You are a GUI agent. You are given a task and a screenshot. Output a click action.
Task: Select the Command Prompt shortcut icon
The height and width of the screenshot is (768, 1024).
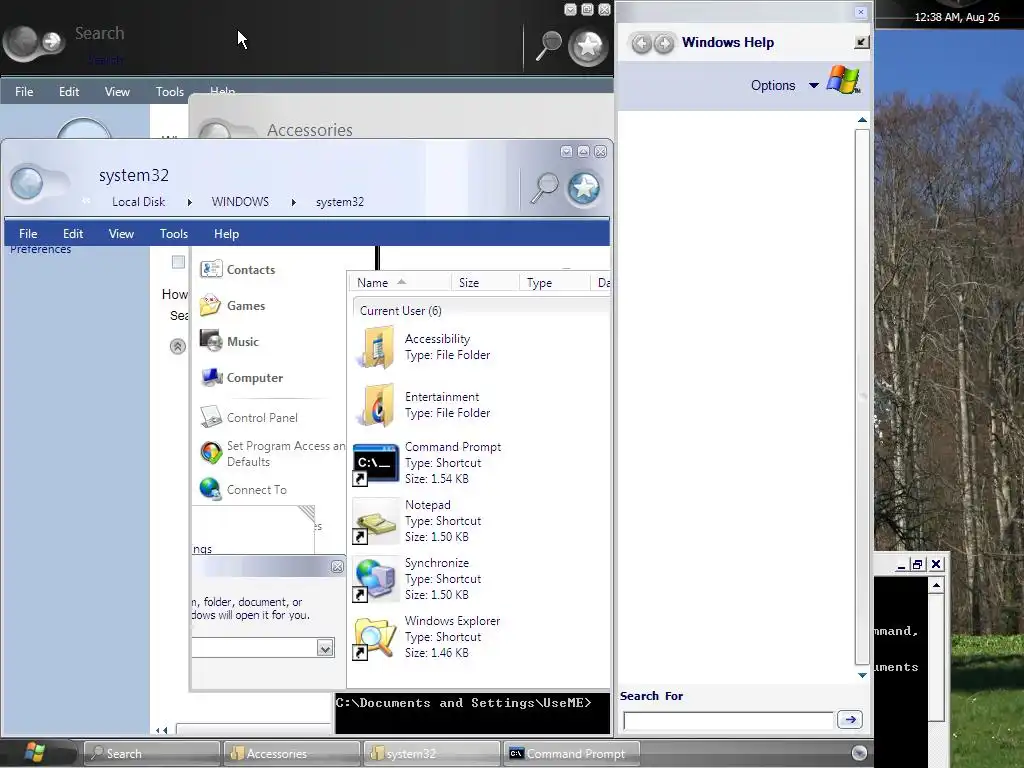(x=376, y=464)
